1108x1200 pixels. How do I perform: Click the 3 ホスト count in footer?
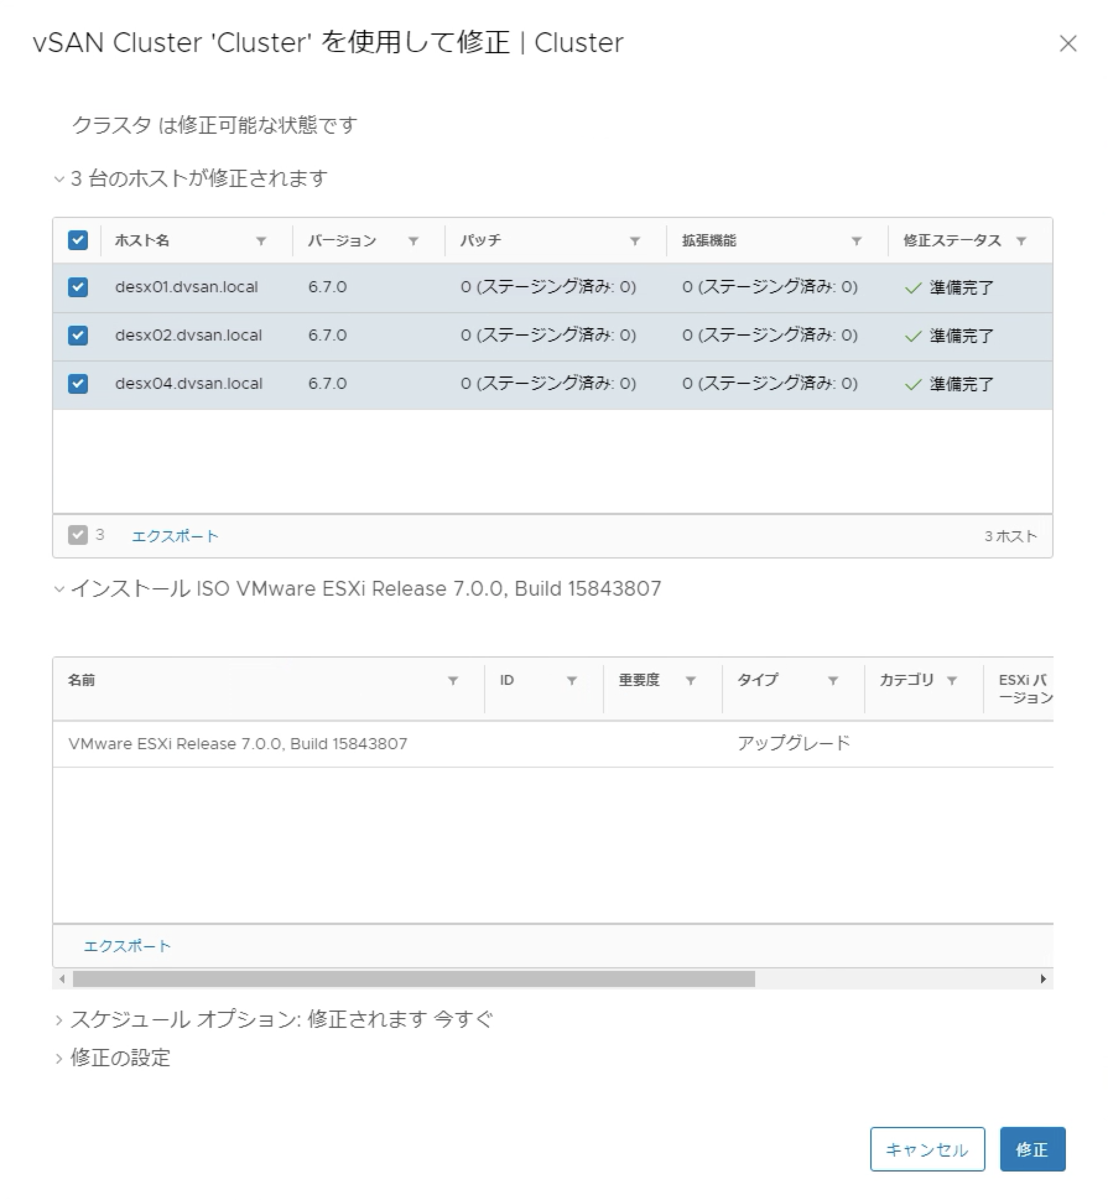(x=1011, y=537)
